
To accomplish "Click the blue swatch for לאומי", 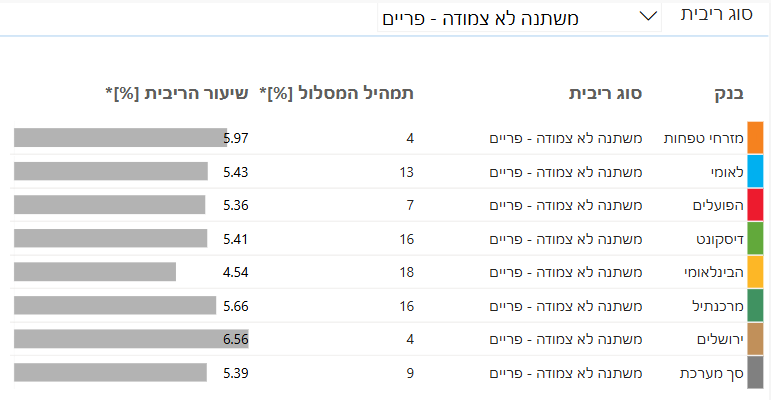I will coord(755,171).
